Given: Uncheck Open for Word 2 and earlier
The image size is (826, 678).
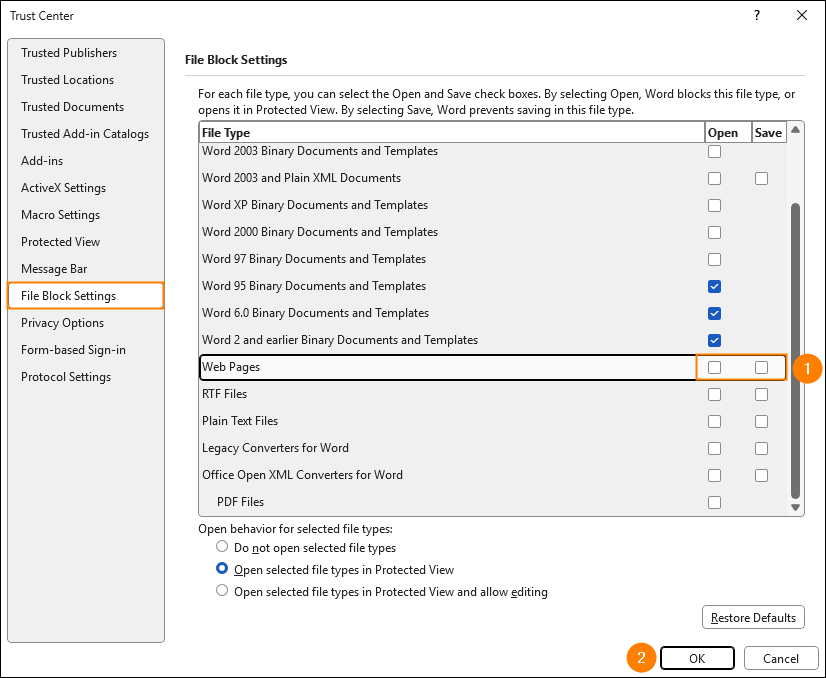Looking at the screenshot, I should click(714, 340).
